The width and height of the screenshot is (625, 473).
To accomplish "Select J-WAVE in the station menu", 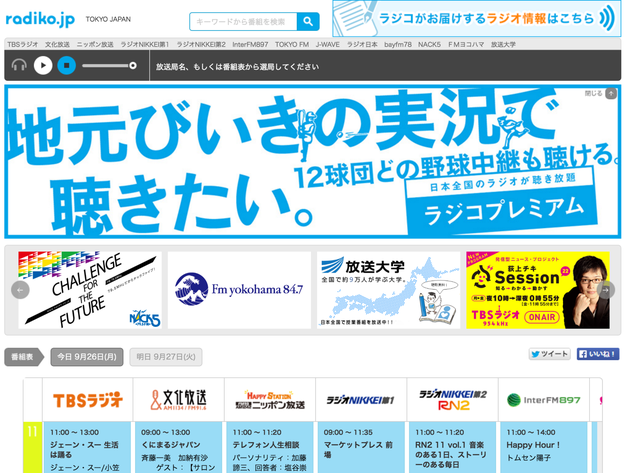I will pyautogui.click(x=327, y=45).
